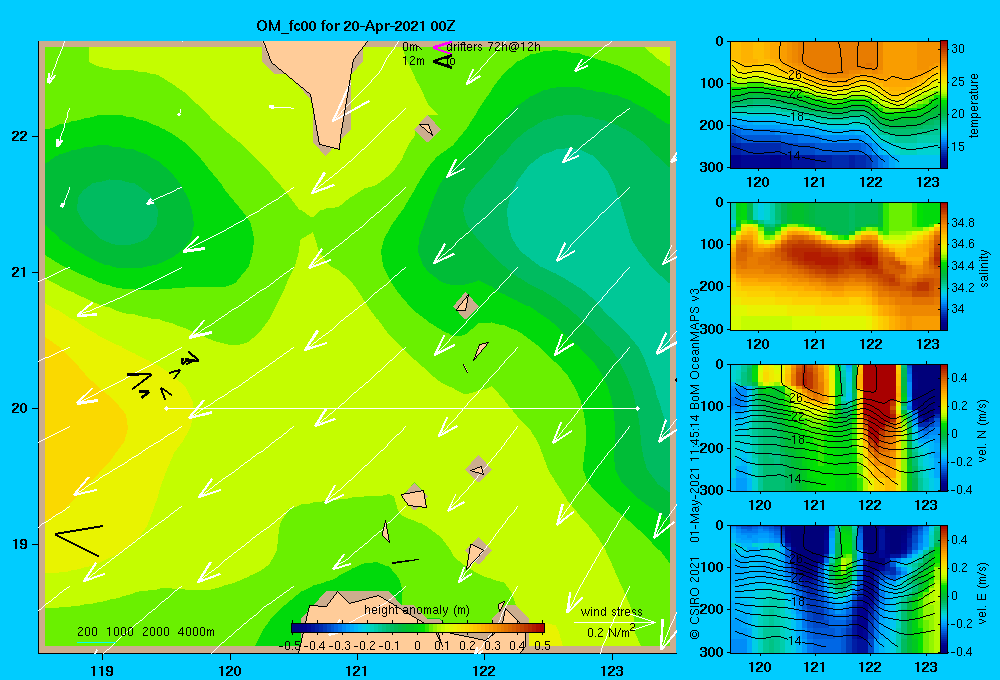Click the '200 1000 2000 4000m' depth contour legend
This screenshot has width=1000, height=680.
(x=145, y=632)
